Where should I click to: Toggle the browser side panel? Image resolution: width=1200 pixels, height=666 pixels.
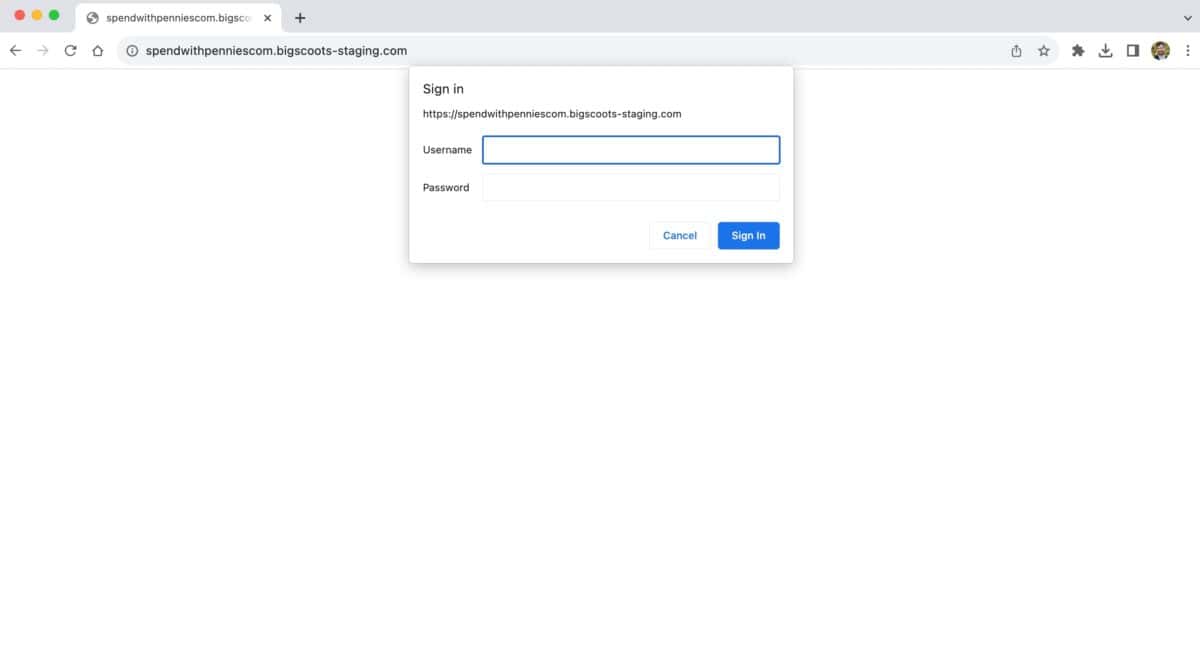point(1133,51)
